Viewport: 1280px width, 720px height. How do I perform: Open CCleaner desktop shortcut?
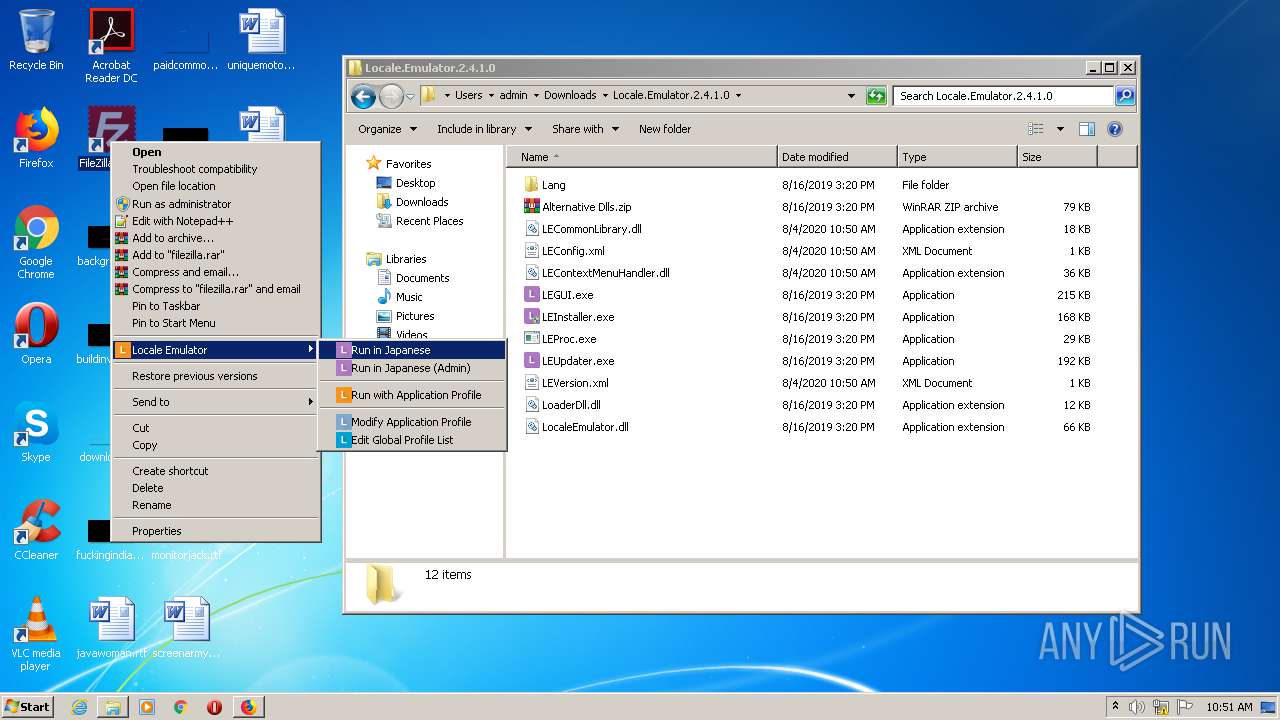[x=36, y=530]
